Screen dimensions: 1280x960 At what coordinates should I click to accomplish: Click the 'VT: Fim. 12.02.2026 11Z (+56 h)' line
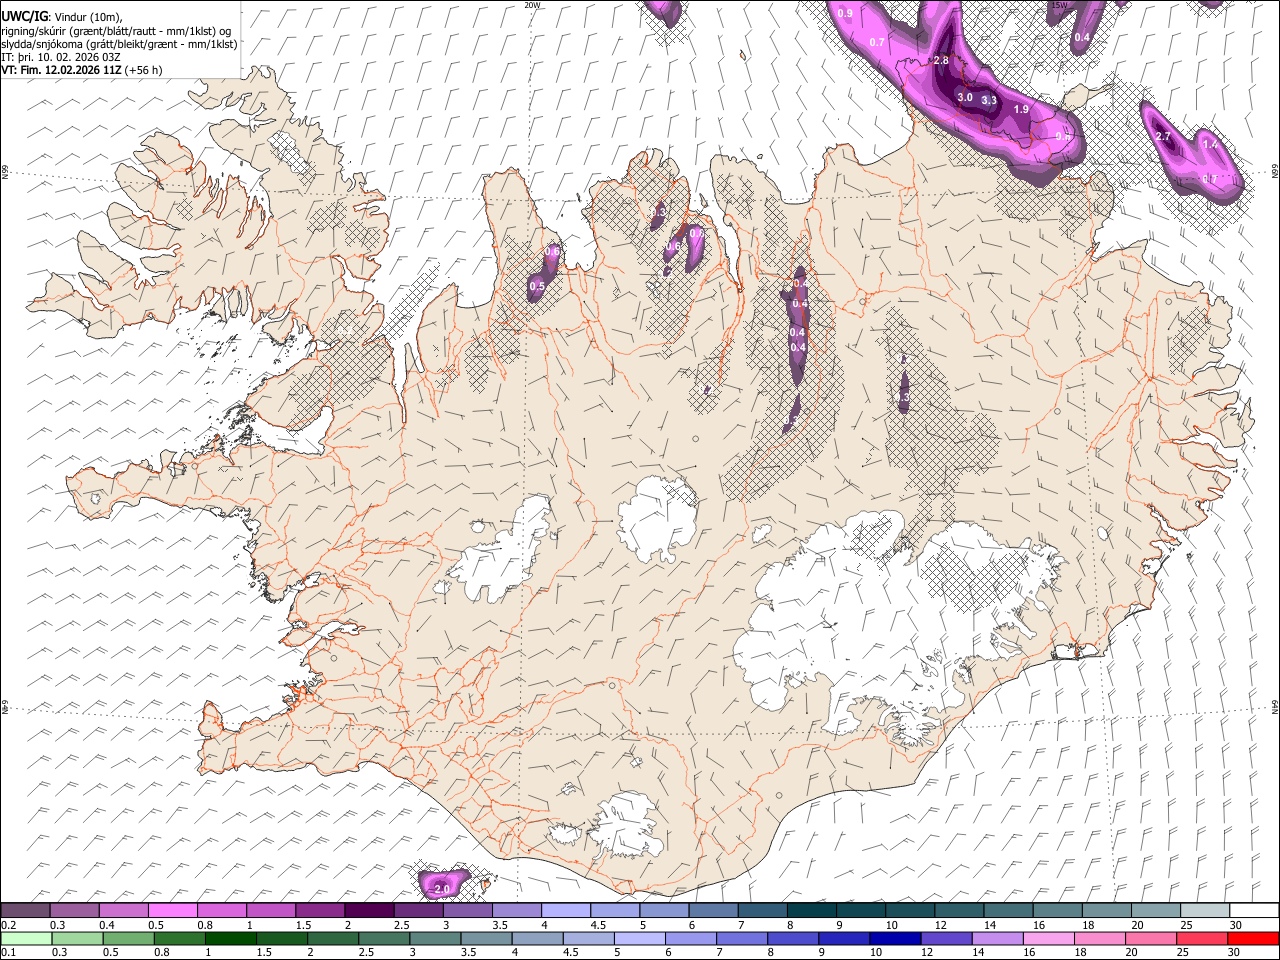[81, 70]
